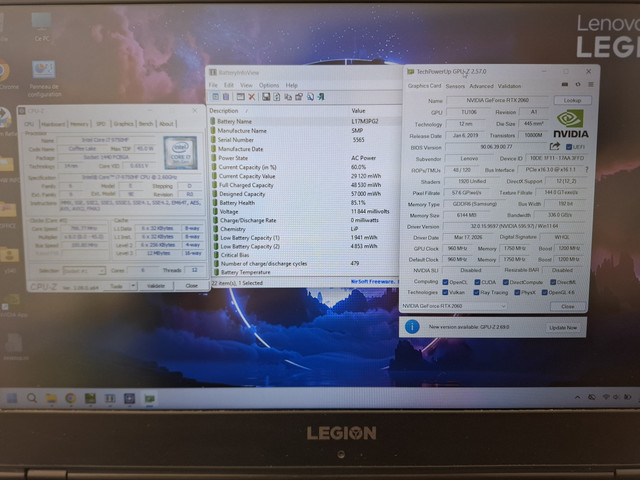Click the Validate button in CPU-Z
This screenshot has height=480, width=640.
(156, 286)
